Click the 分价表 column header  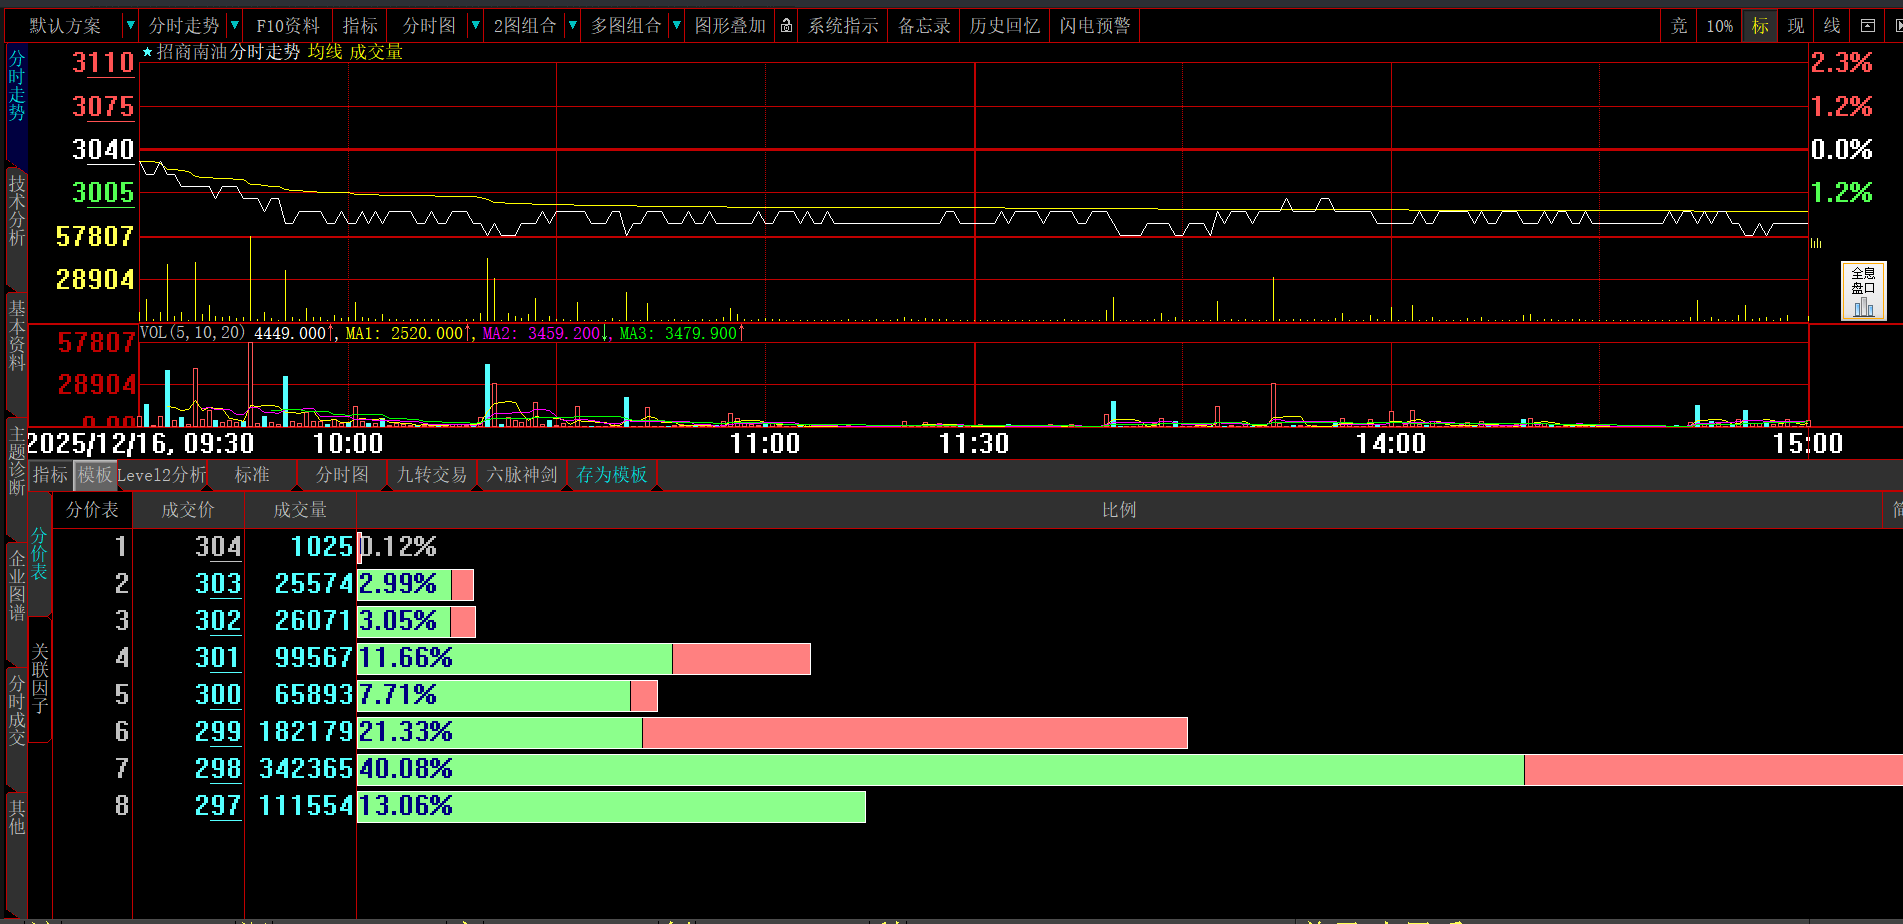click(x=92, y=510)
